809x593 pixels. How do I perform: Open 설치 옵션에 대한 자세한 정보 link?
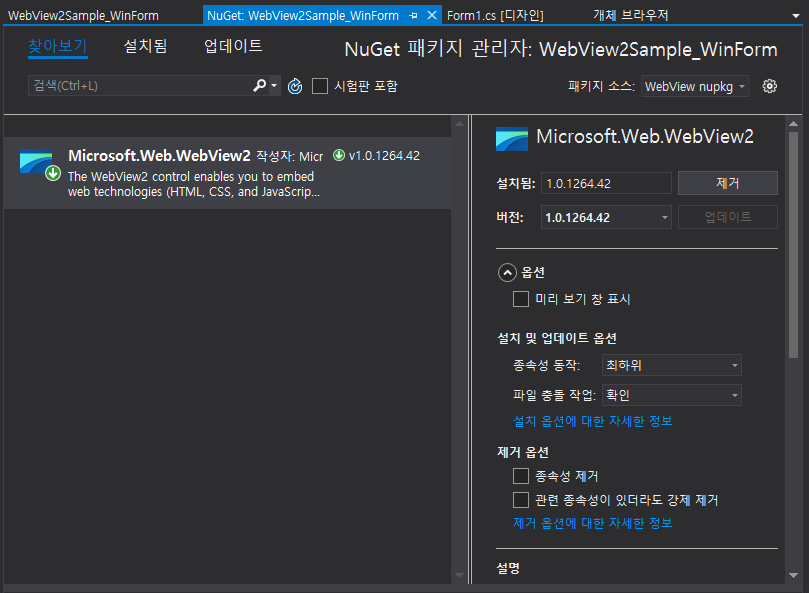tap(592, 421)
